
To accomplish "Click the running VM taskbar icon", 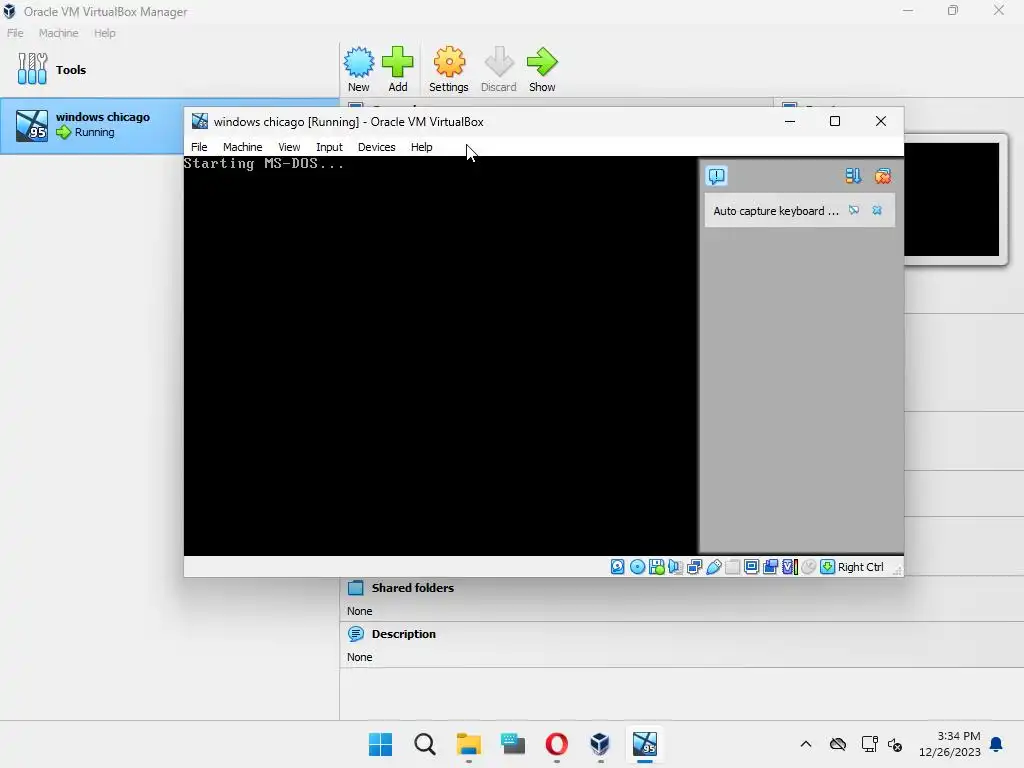I will click(645, 744).
